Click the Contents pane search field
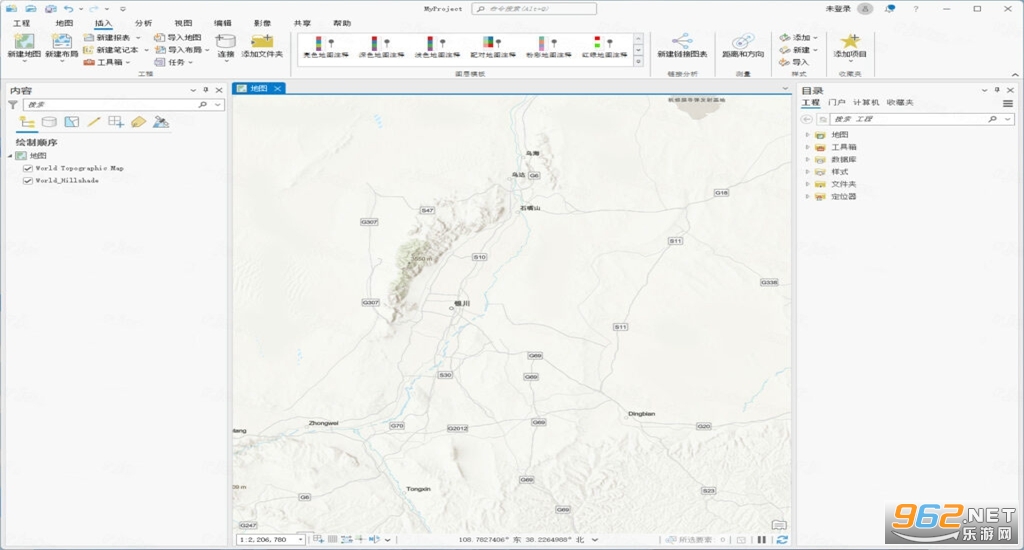The width and height of the screenshot is (1024, 550). click(124, 105)
